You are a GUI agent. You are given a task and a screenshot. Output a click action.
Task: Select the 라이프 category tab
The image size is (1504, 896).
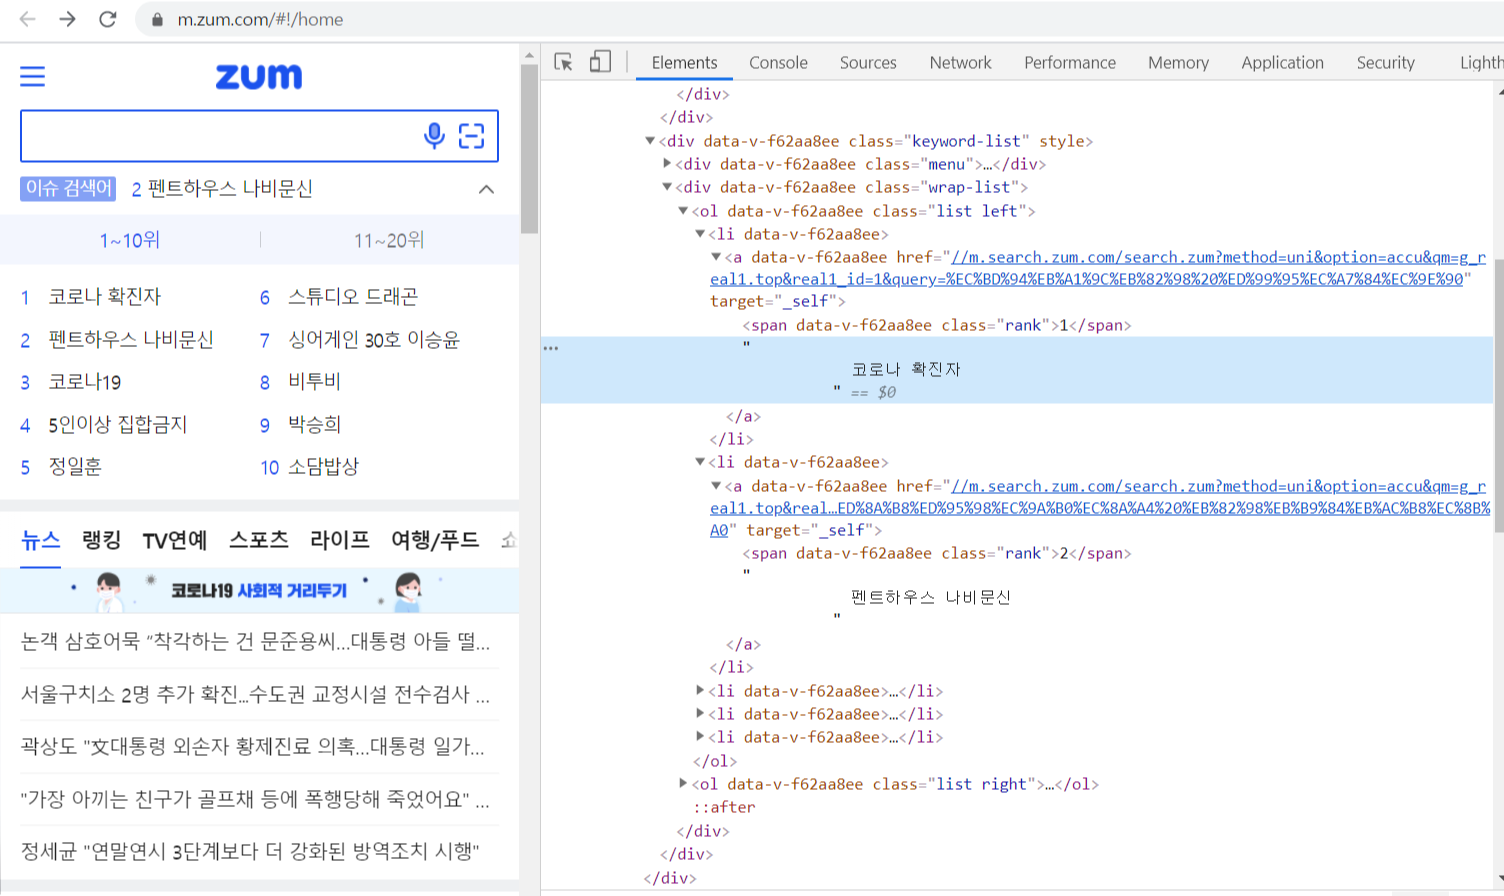[x=340, y=540]
